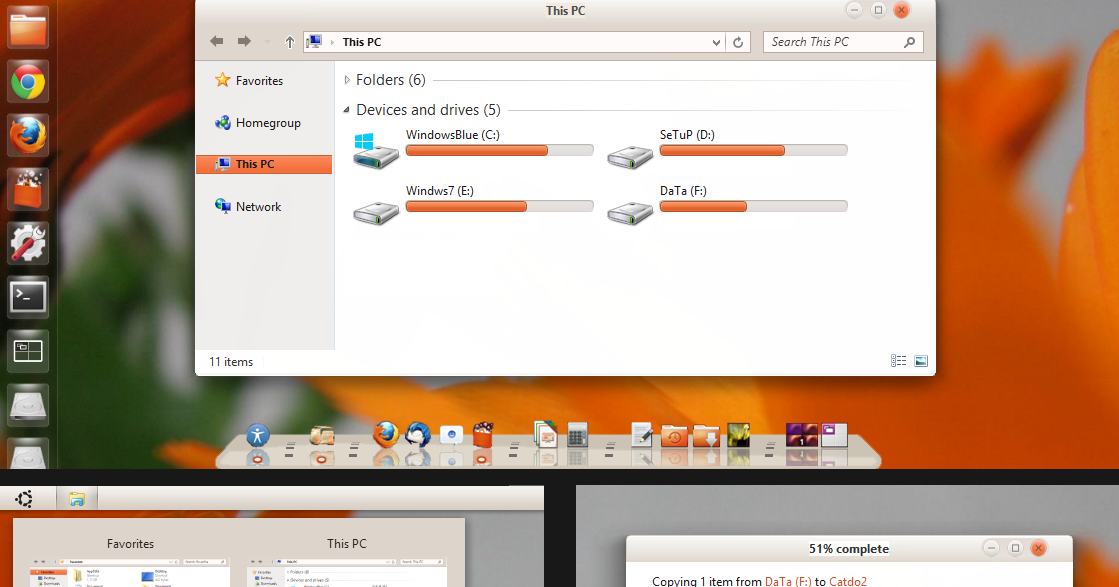Open the address bar dropdown arrow
The image size is (1119, 587).
pyautogui.click(x=716, y=42)
